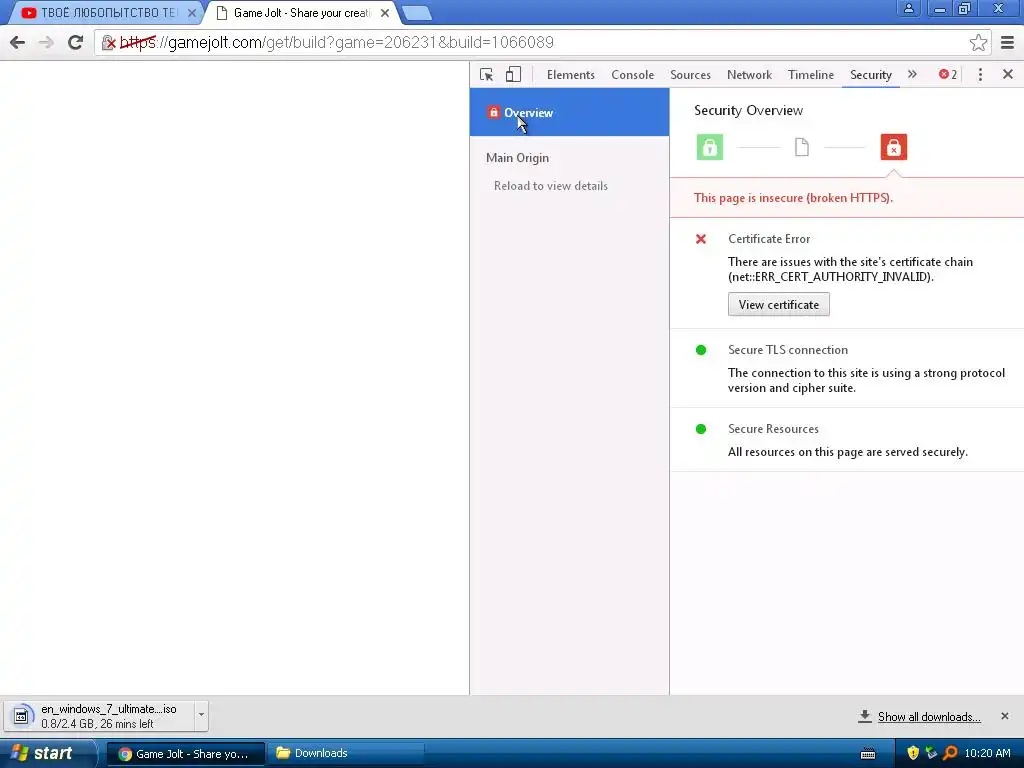The width and height of the screenshot is (1024, 768).
Task: Click the red error count indicator
Action: point(948,74)
